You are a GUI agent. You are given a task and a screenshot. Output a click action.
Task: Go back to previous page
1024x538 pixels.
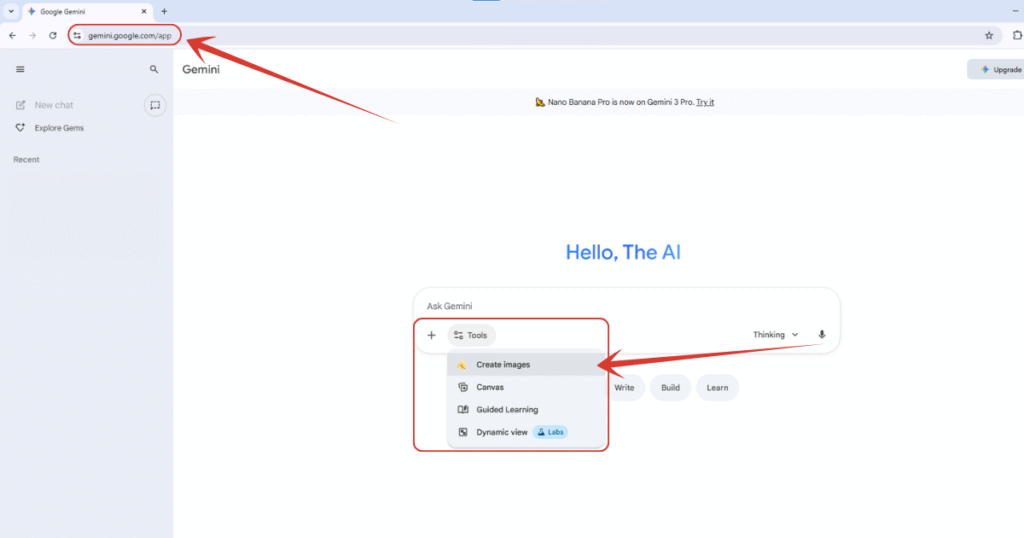12,35
